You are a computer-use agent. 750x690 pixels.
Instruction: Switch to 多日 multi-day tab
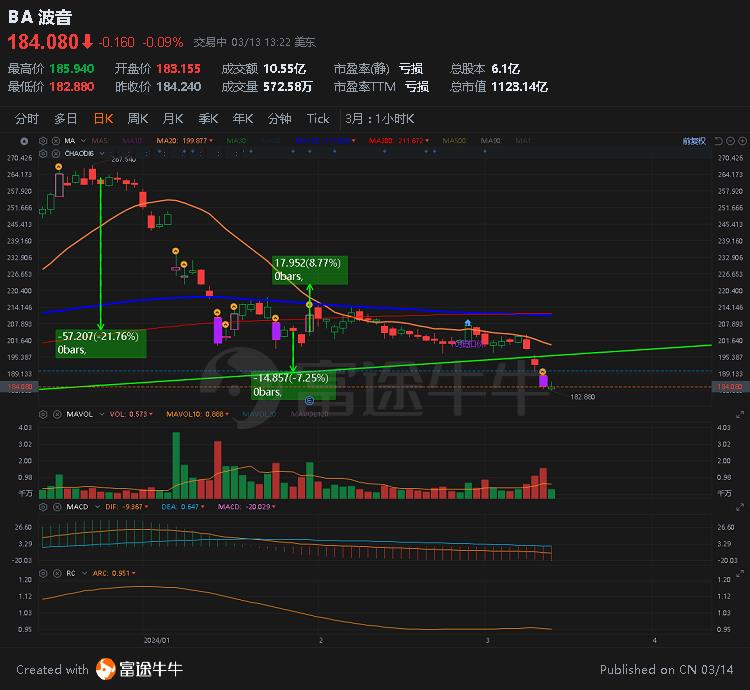[66, 119]
